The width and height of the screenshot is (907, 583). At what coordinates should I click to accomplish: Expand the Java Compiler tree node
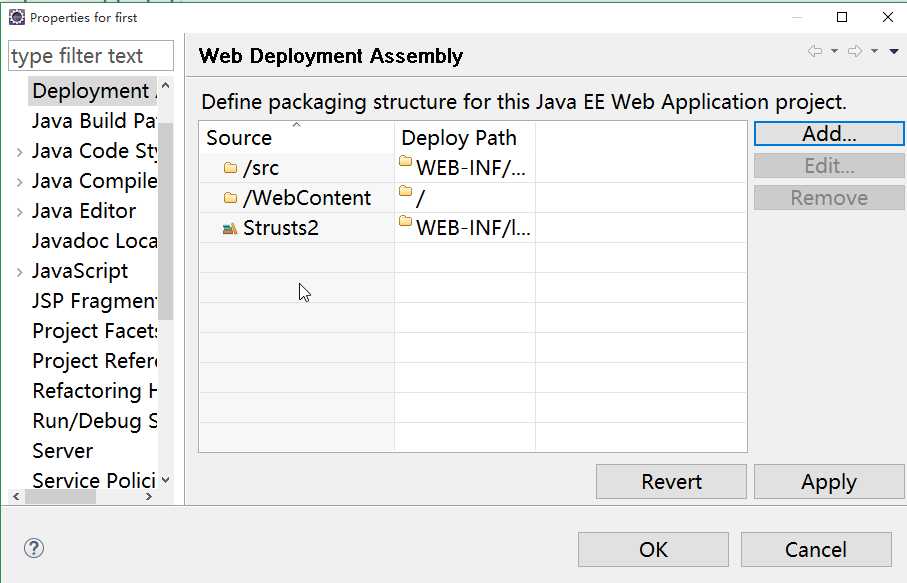click(20, 182)
